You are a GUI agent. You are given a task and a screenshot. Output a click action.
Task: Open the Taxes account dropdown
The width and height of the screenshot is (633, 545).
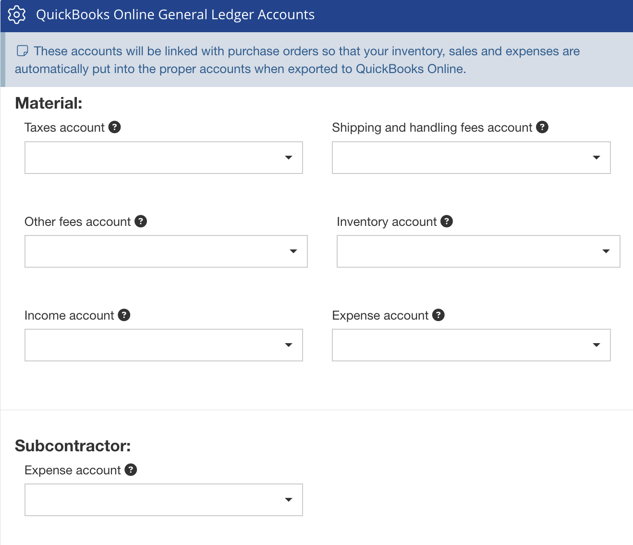[x=164, y=158]
